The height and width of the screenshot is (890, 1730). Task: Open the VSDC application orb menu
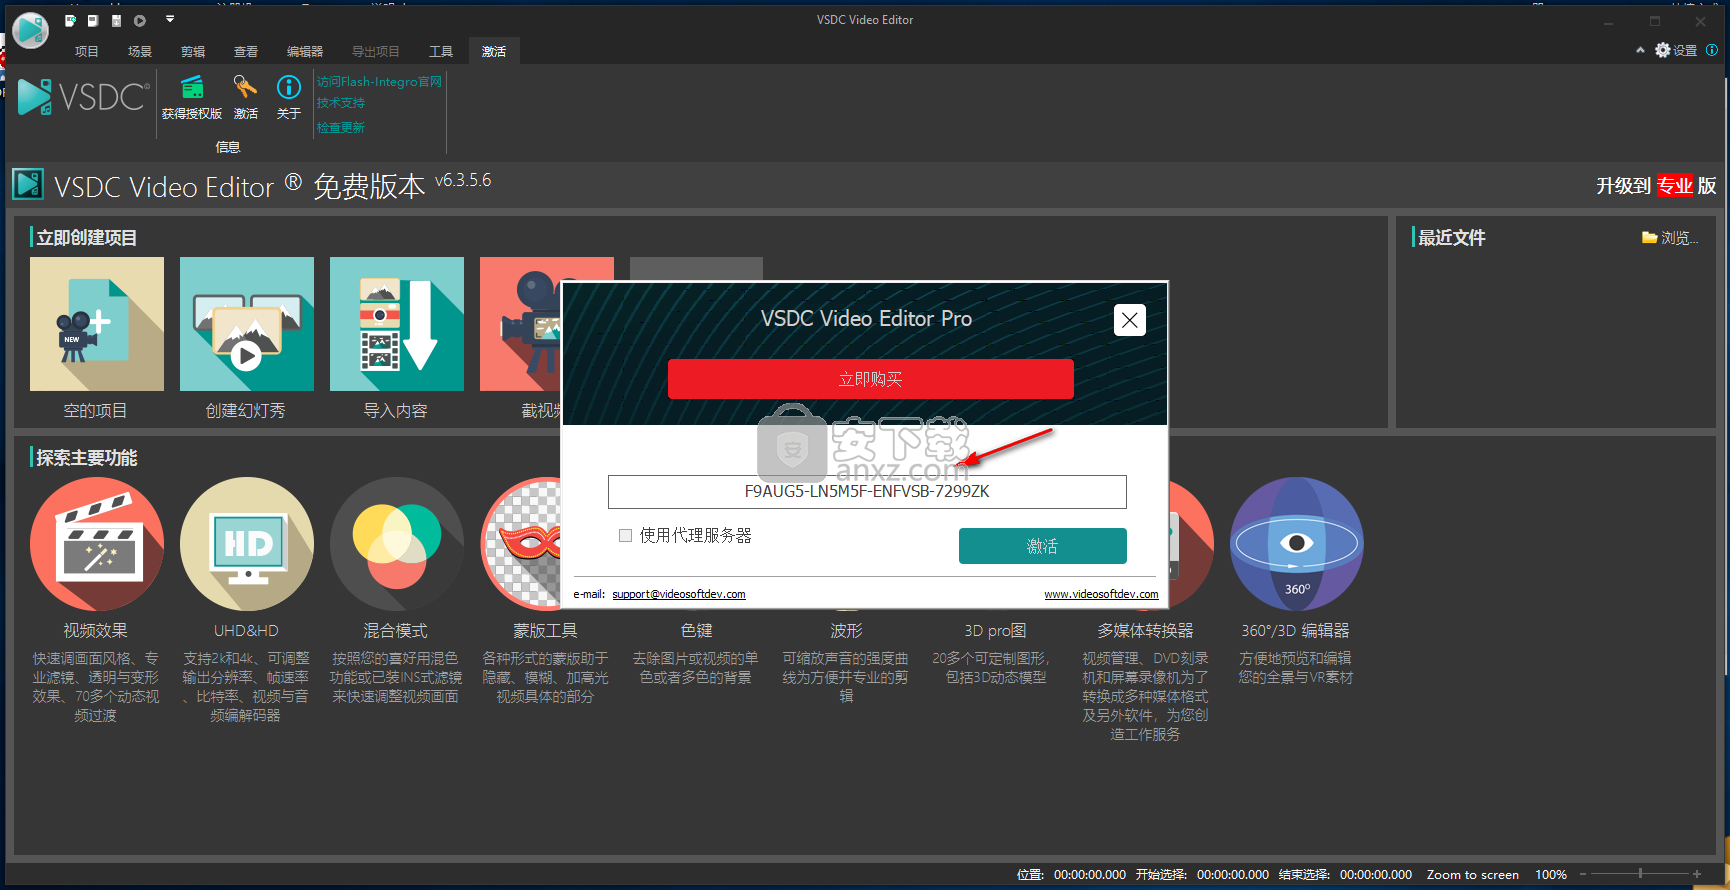(30, 30)
